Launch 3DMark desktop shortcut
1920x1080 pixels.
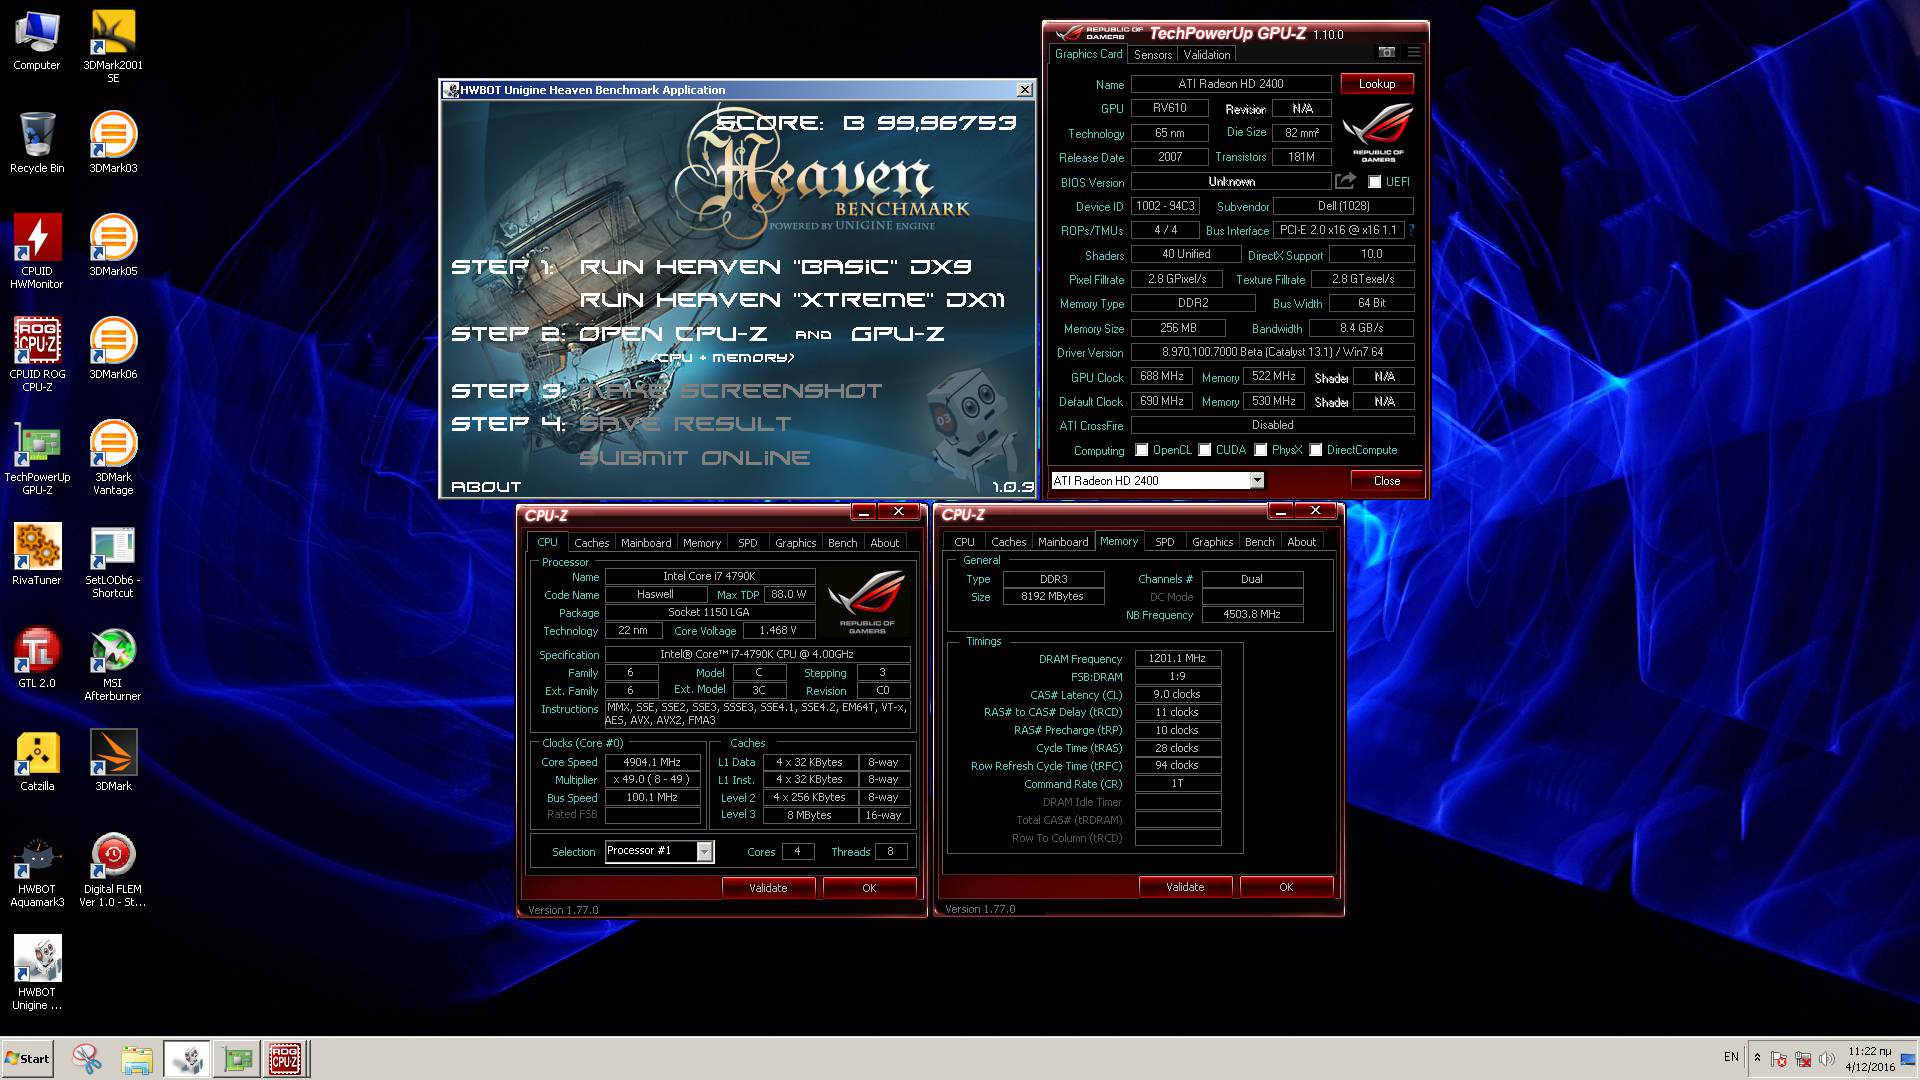[x=113, y=761]
